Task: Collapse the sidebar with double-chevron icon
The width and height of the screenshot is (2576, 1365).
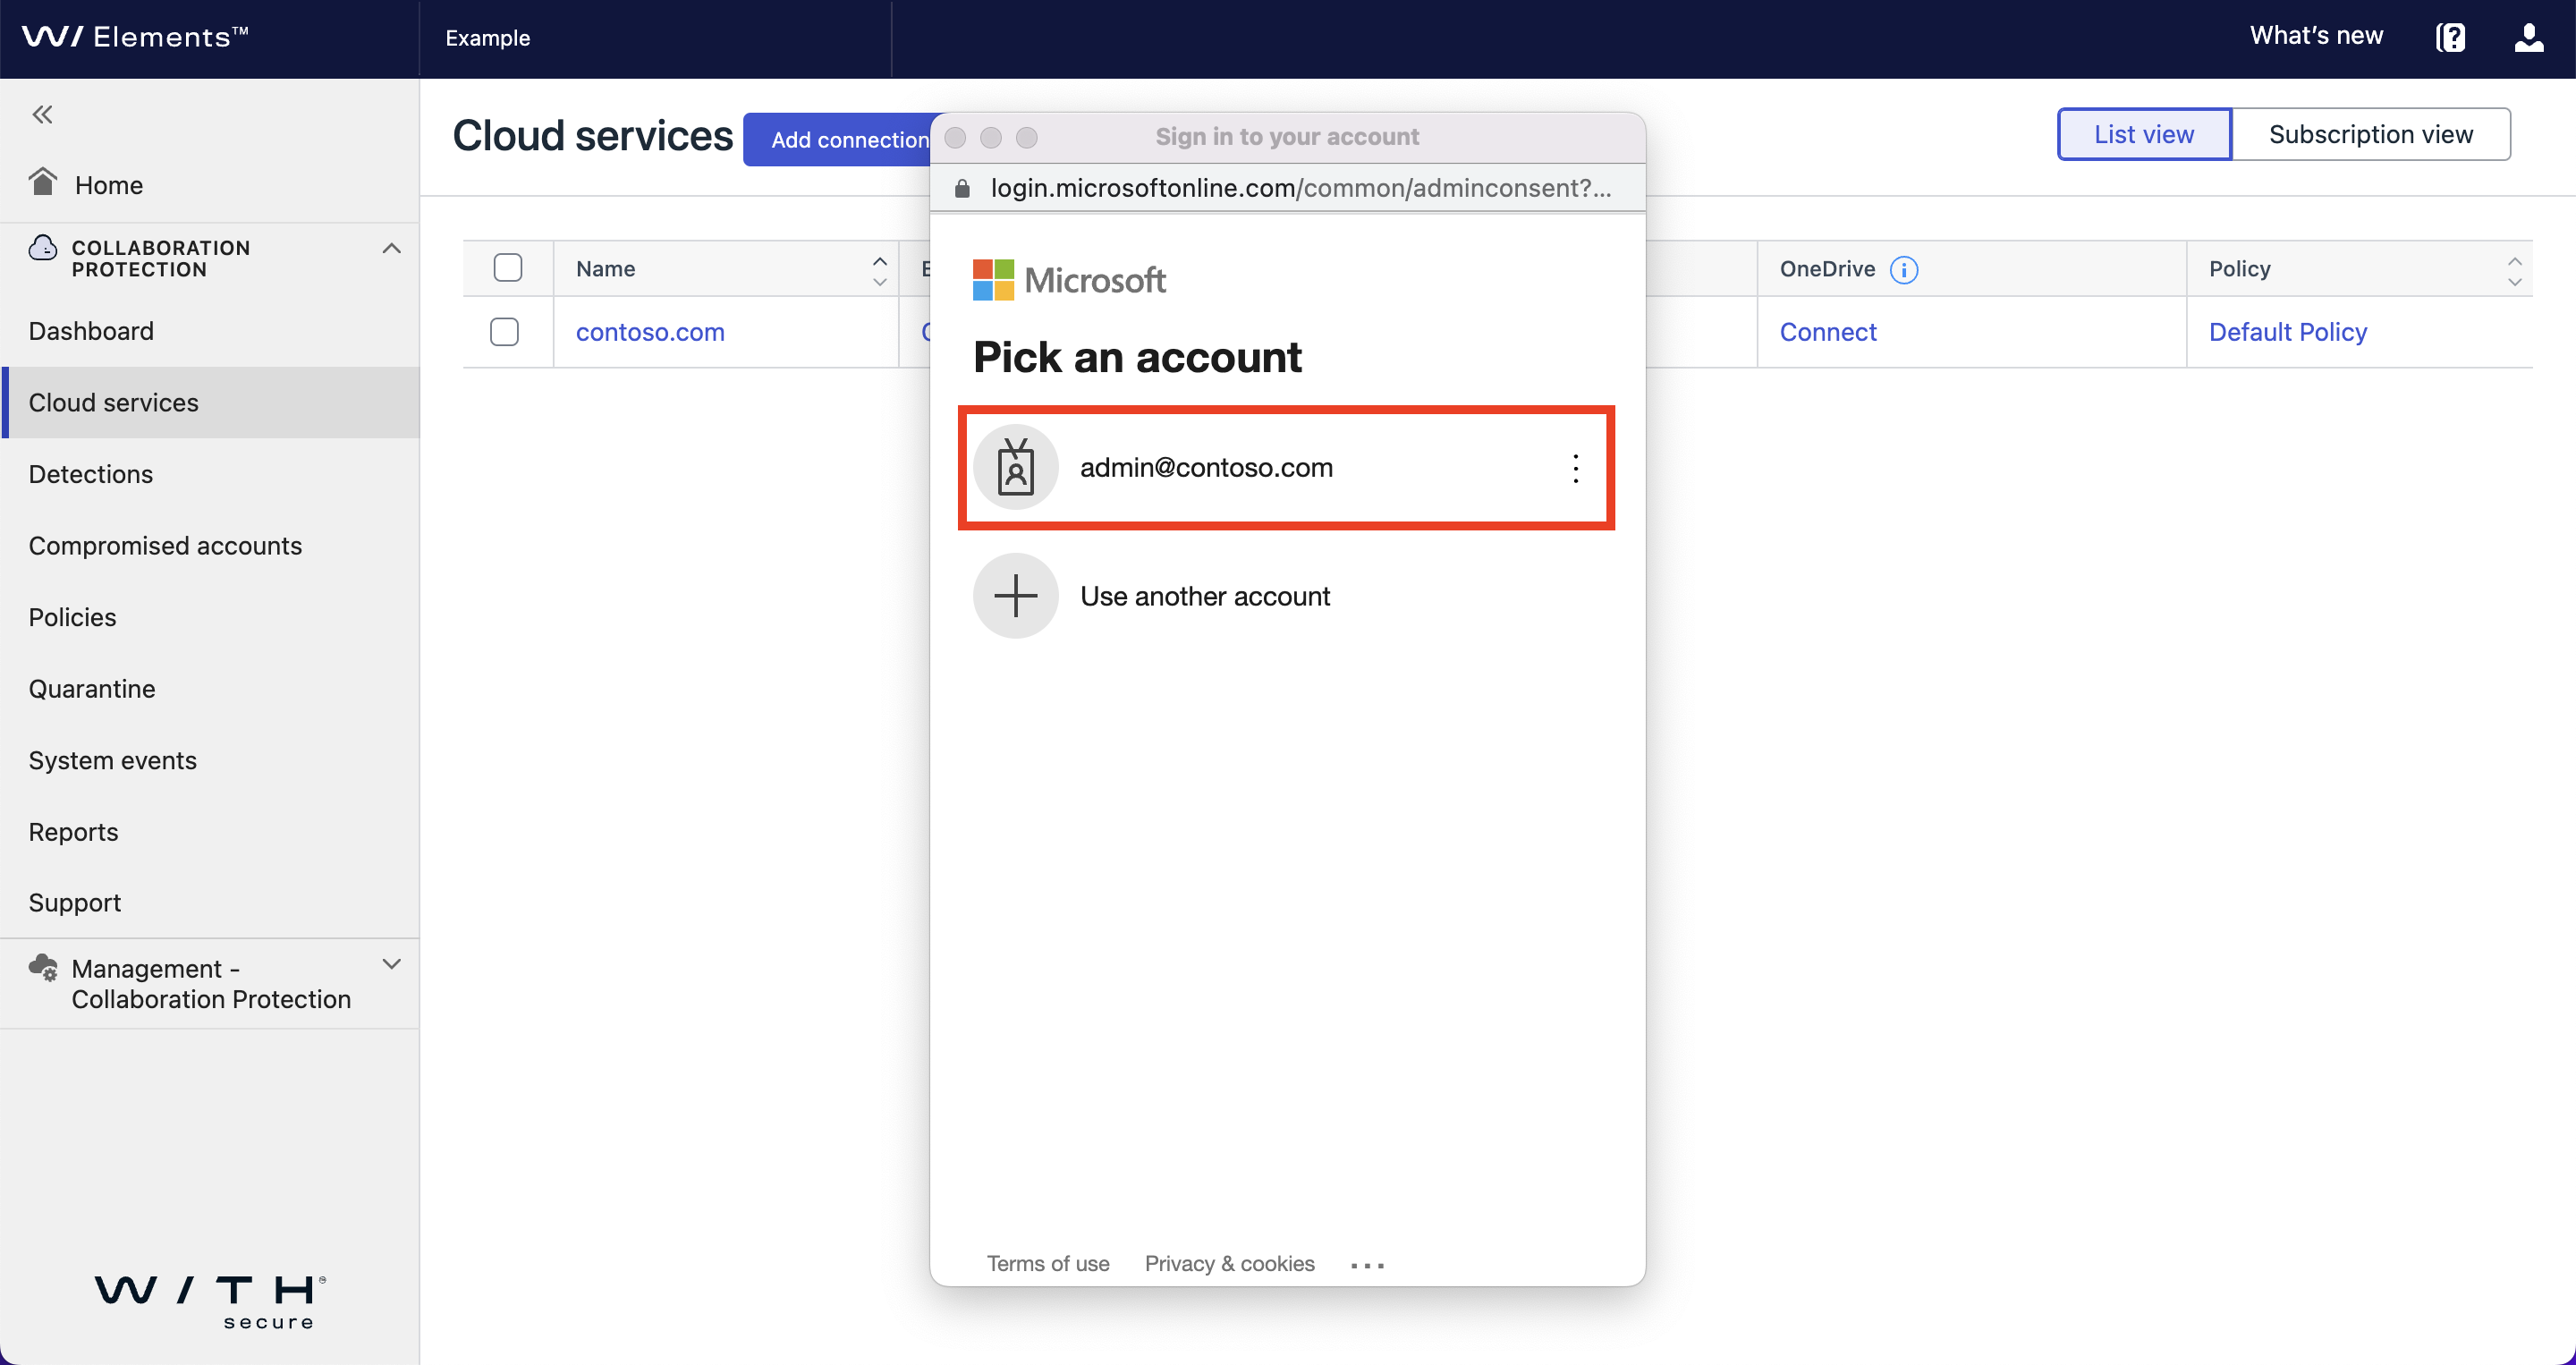Action: (x=42, y=114)
